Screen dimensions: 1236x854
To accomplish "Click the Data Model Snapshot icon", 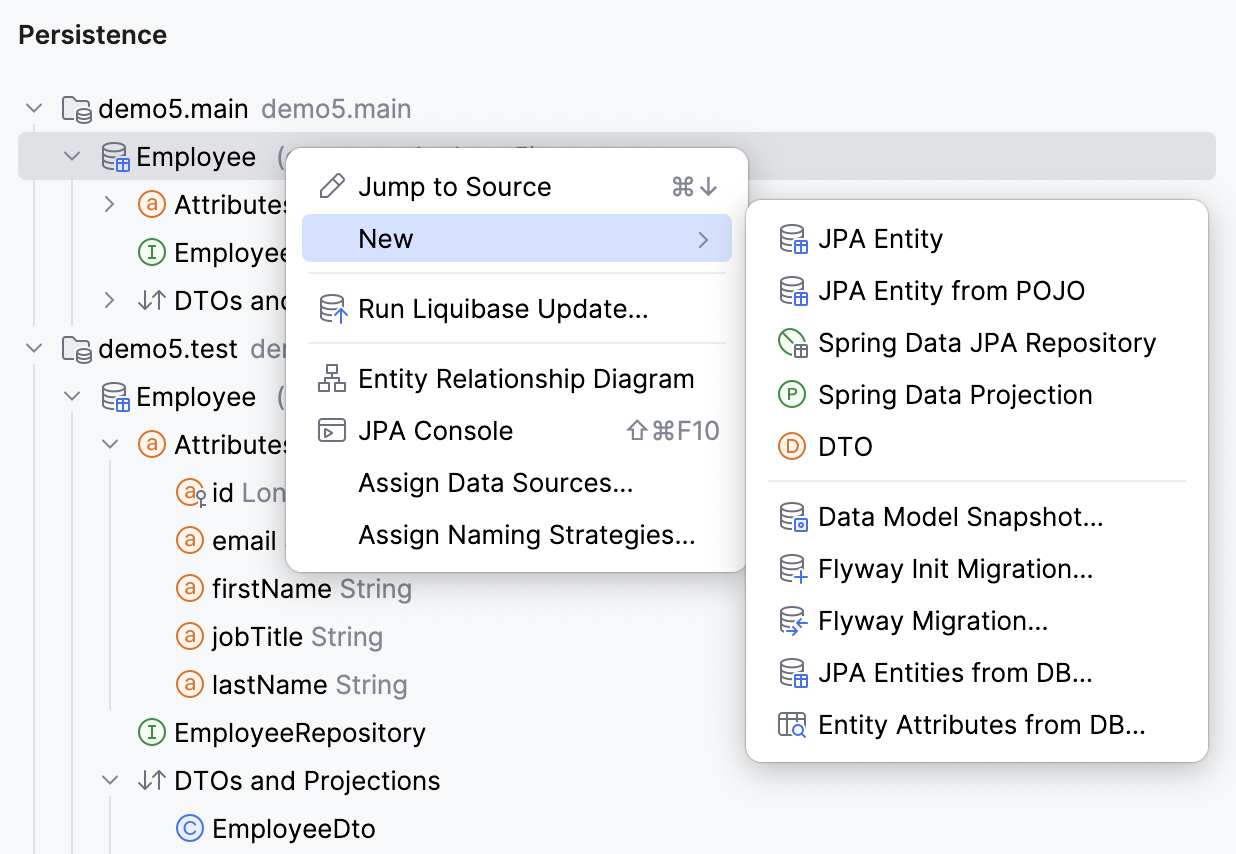I will click(x=792, y=518).
